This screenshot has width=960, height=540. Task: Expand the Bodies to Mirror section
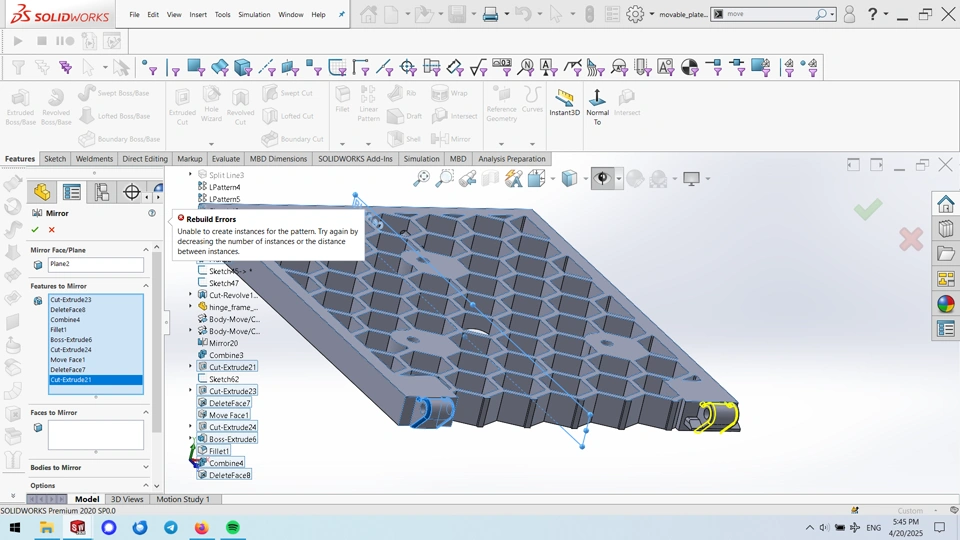coord(146,467)
